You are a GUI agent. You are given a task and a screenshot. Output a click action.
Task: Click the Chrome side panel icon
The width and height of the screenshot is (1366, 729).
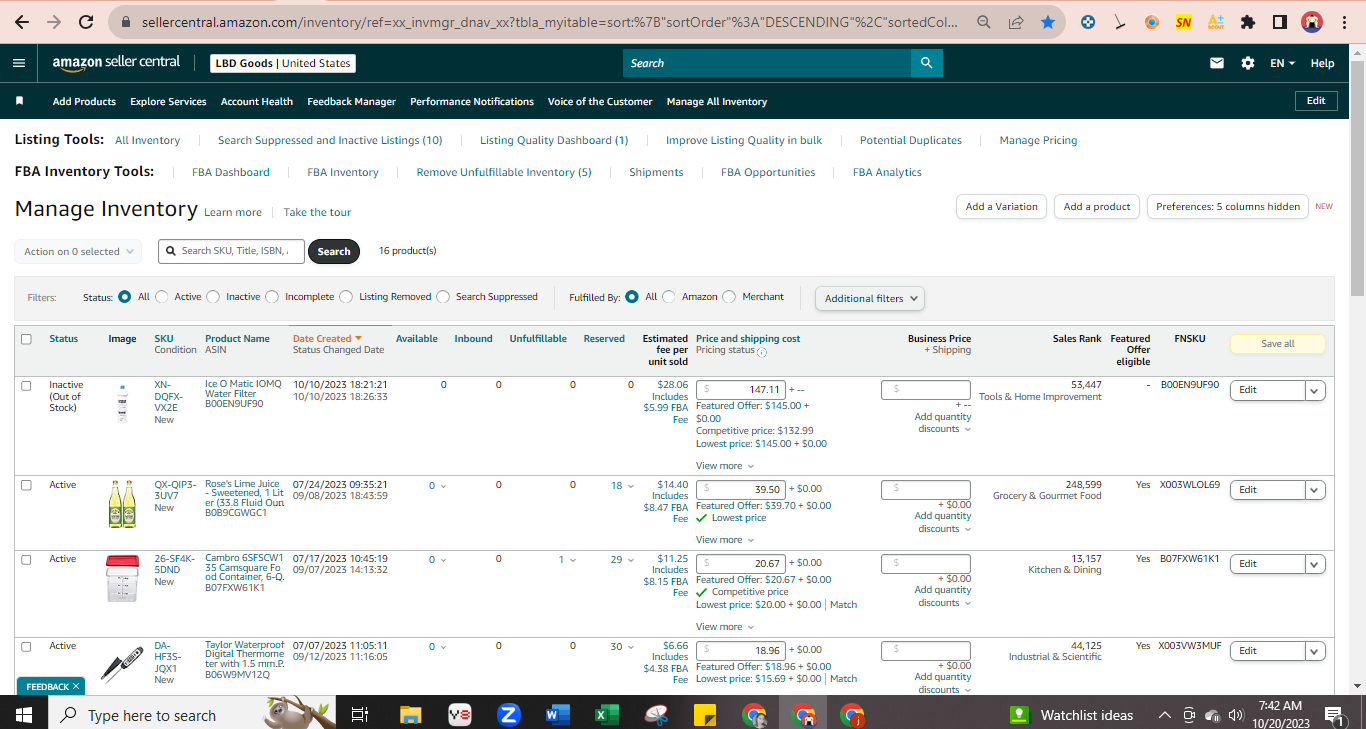point(1280,21)
